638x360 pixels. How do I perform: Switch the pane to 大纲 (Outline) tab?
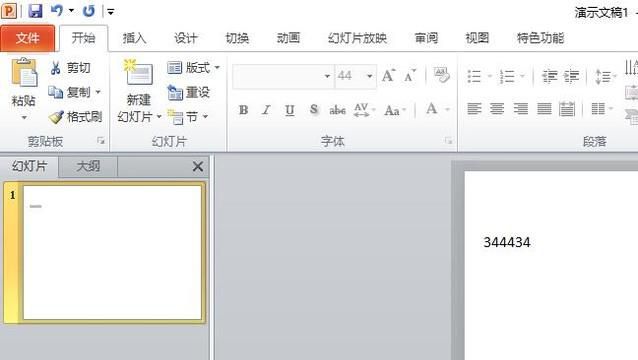(88, 166)
